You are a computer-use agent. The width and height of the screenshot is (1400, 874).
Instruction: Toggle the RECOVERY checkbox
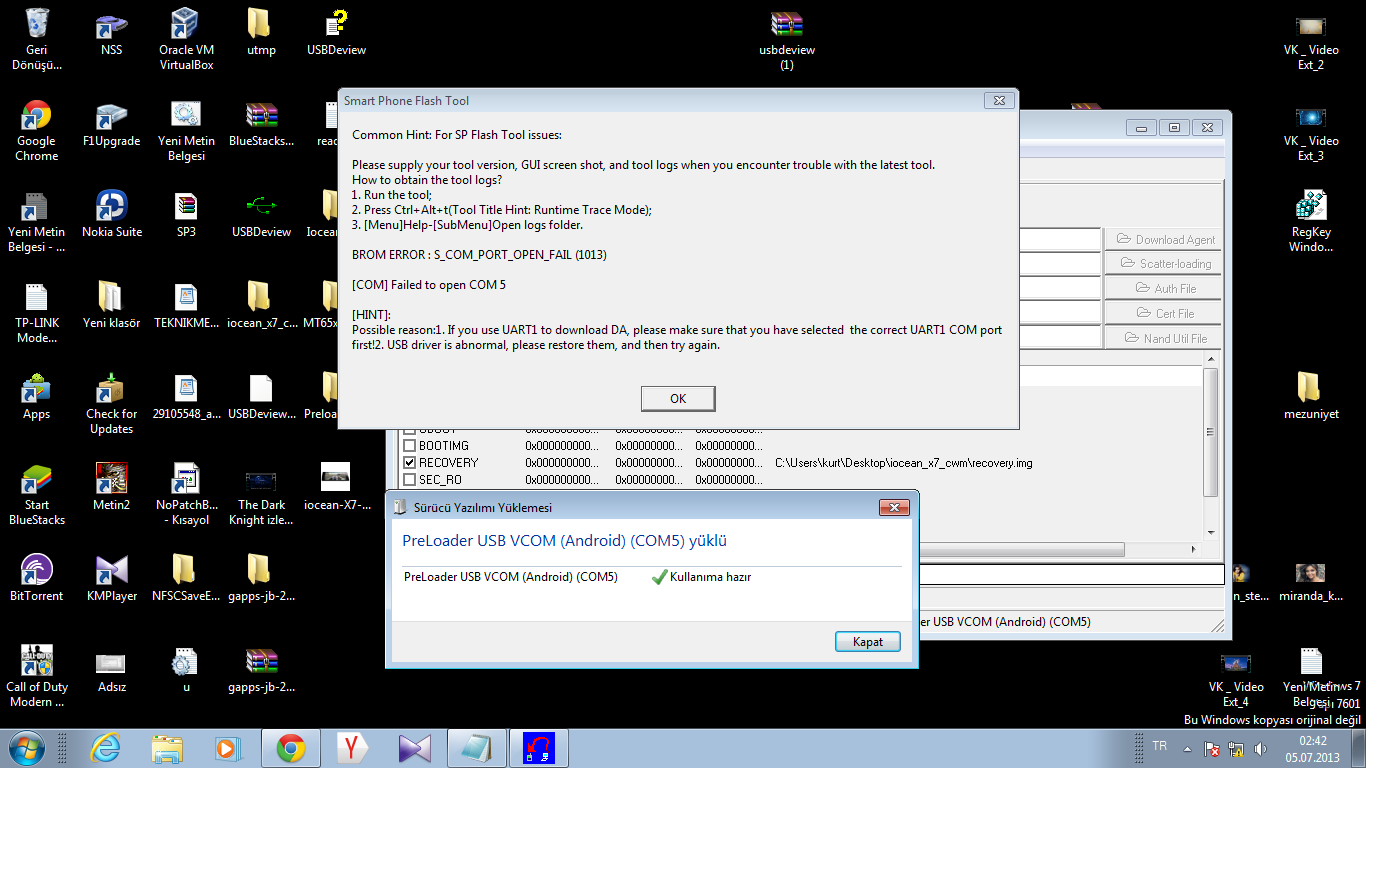409,463
